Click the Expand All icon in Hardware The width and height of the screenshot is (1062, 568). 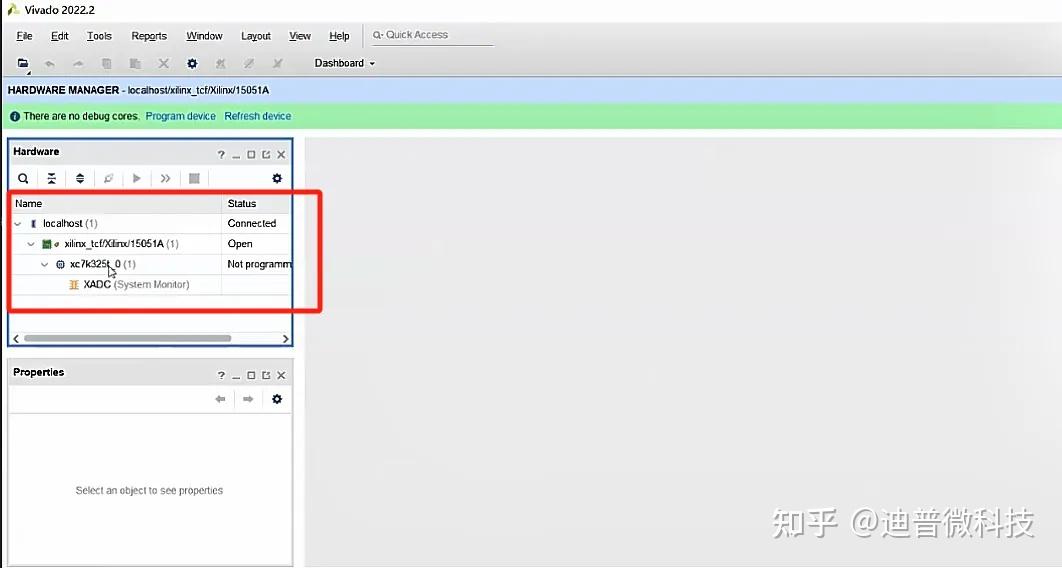80,179
